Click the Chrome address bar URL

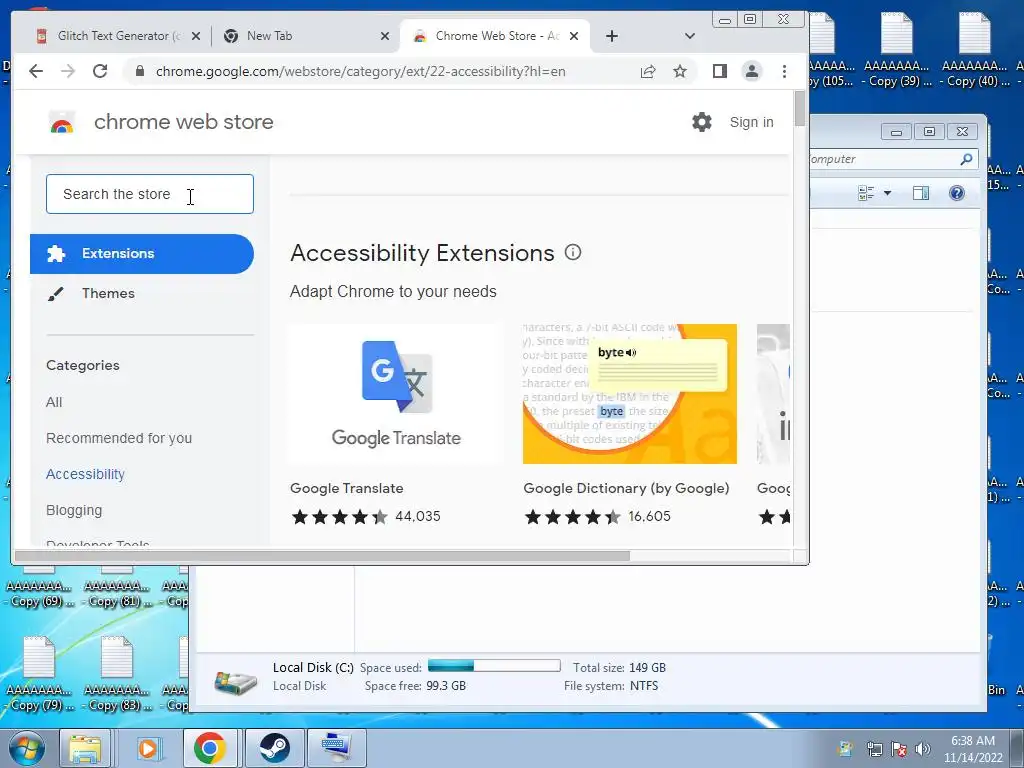360,72
